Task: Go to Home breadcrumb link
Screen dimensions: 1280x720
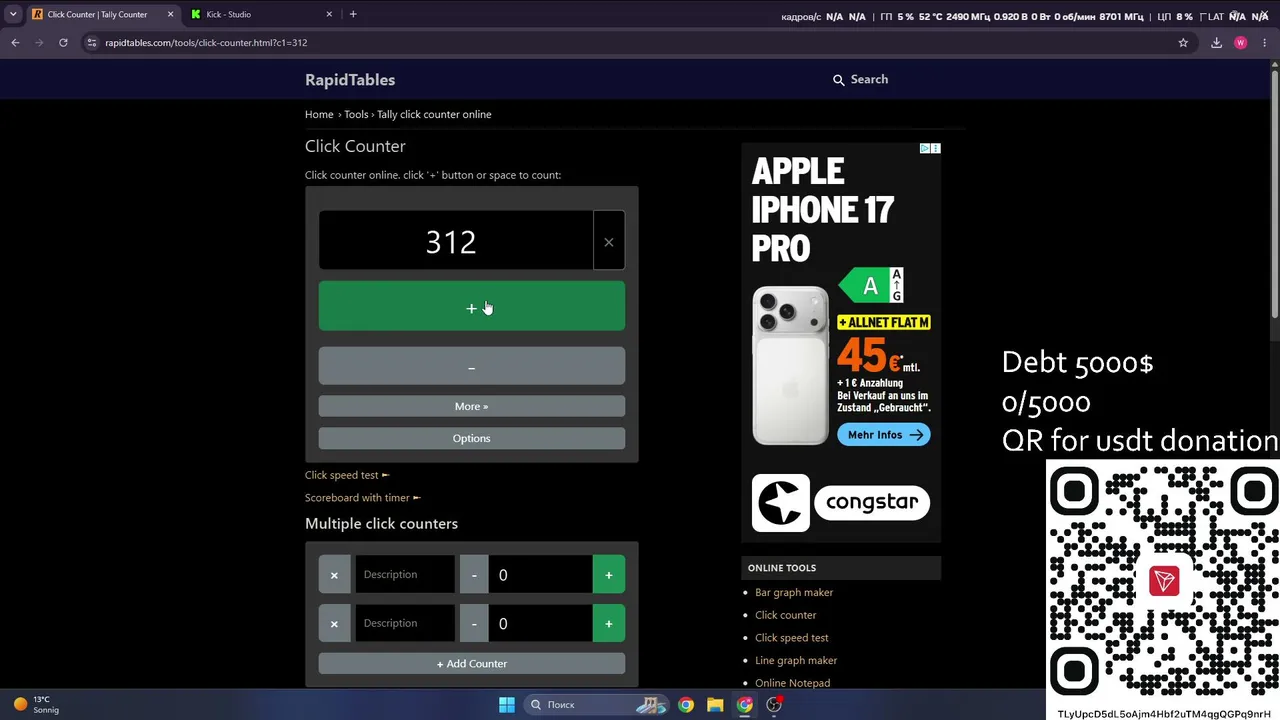Action: 319,114
